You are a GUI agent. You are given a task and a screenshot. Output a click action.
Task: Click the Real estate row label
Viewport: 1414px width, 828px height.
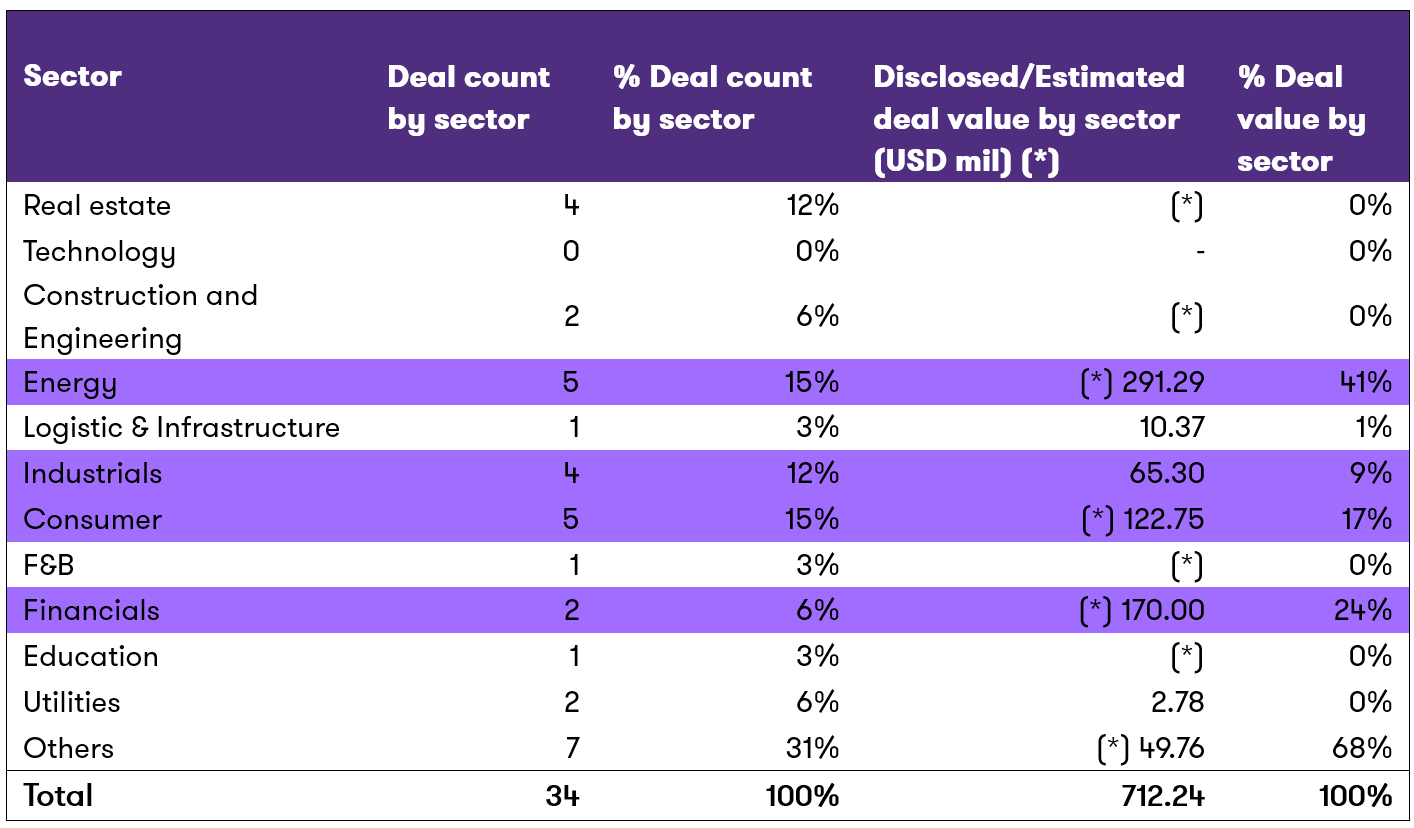click(97, 206)
